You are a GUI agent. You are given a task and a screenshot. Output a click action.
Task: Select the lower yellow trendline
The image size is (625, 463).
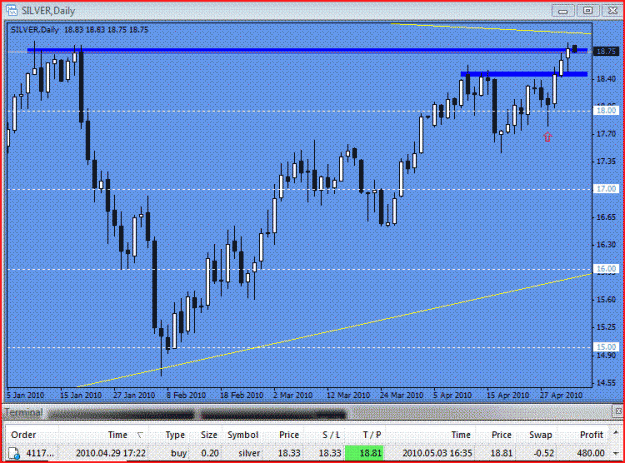pyautogui.click(x=334, y=330)
